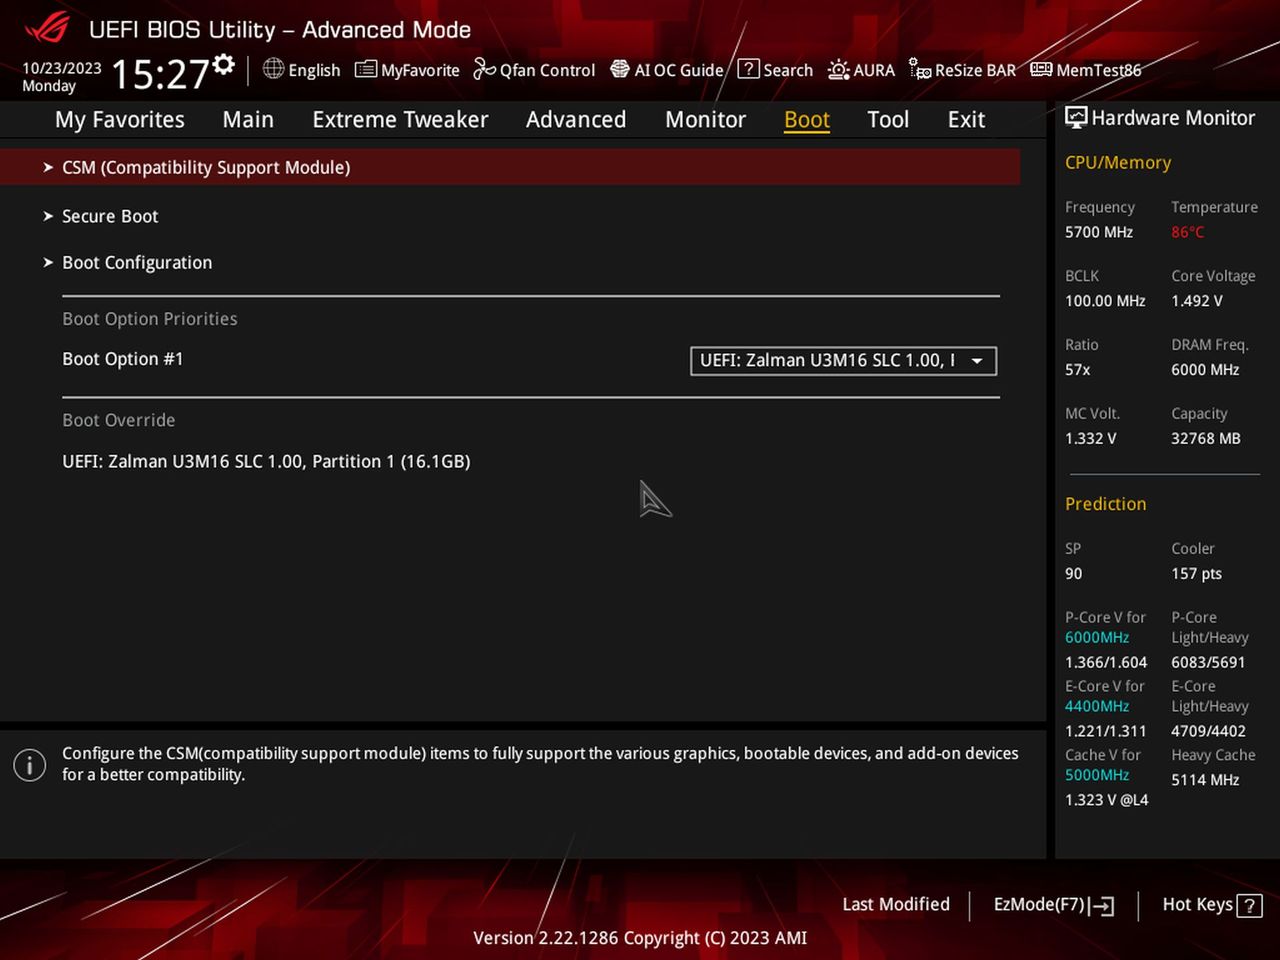Open Extreme Tweaker tab
Screen dimensions: 1280x960
coord(400,119)
